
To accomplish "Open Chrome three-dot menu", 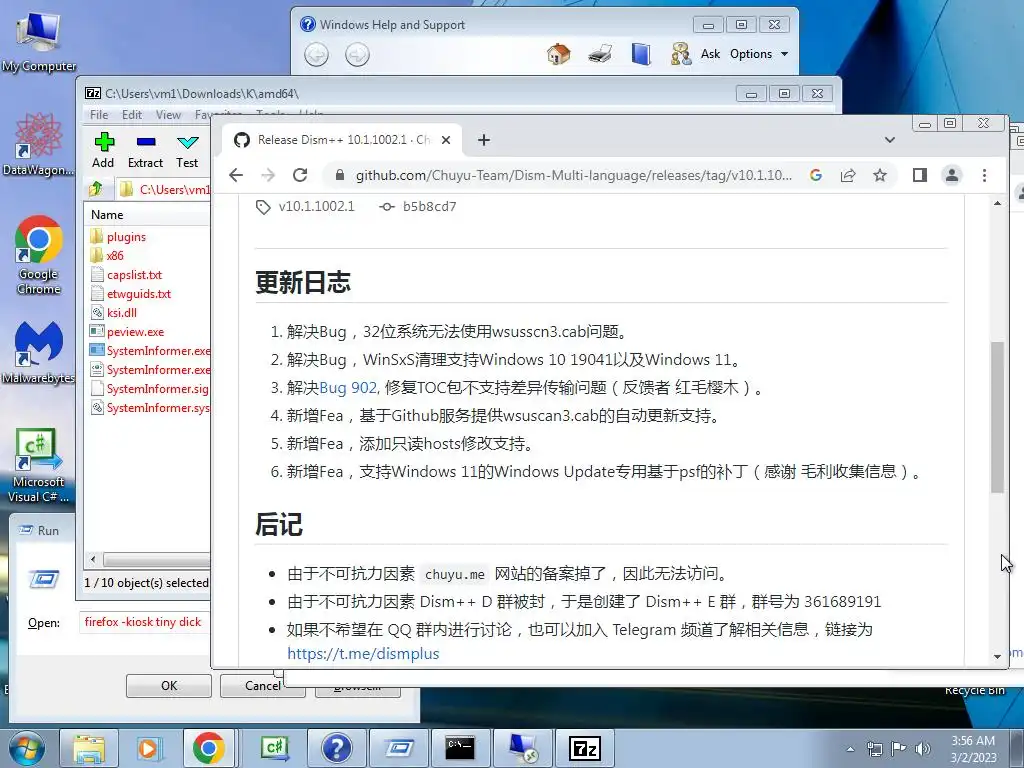I will (984, 175).
